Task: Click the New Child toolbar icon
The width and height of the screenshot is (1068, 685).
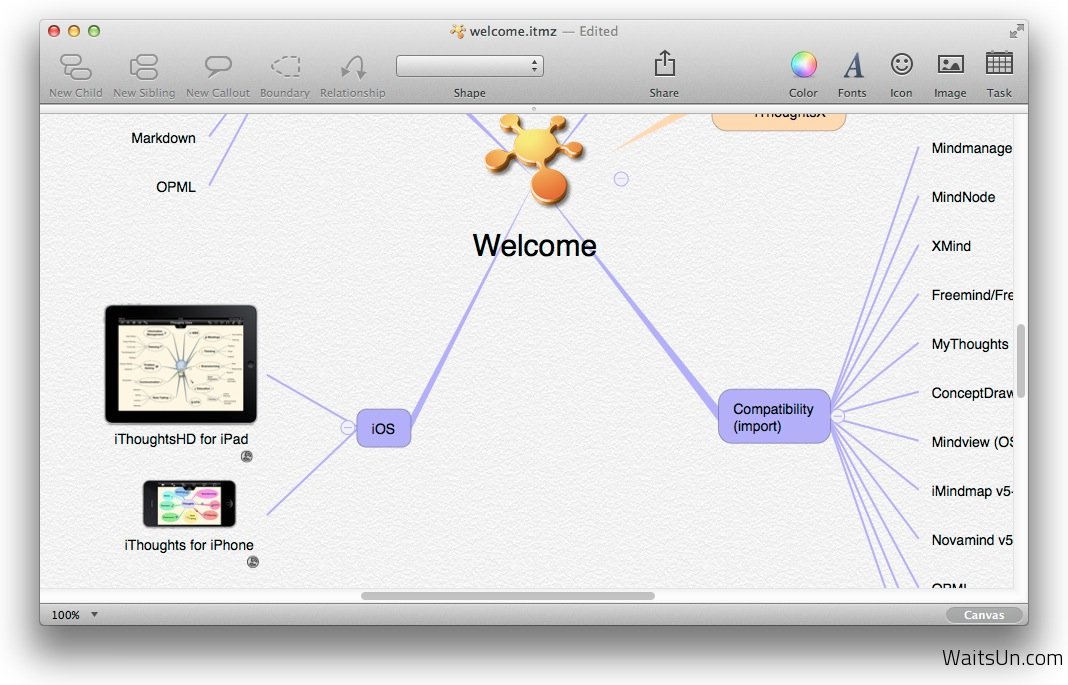Action: tap(76, 67)
